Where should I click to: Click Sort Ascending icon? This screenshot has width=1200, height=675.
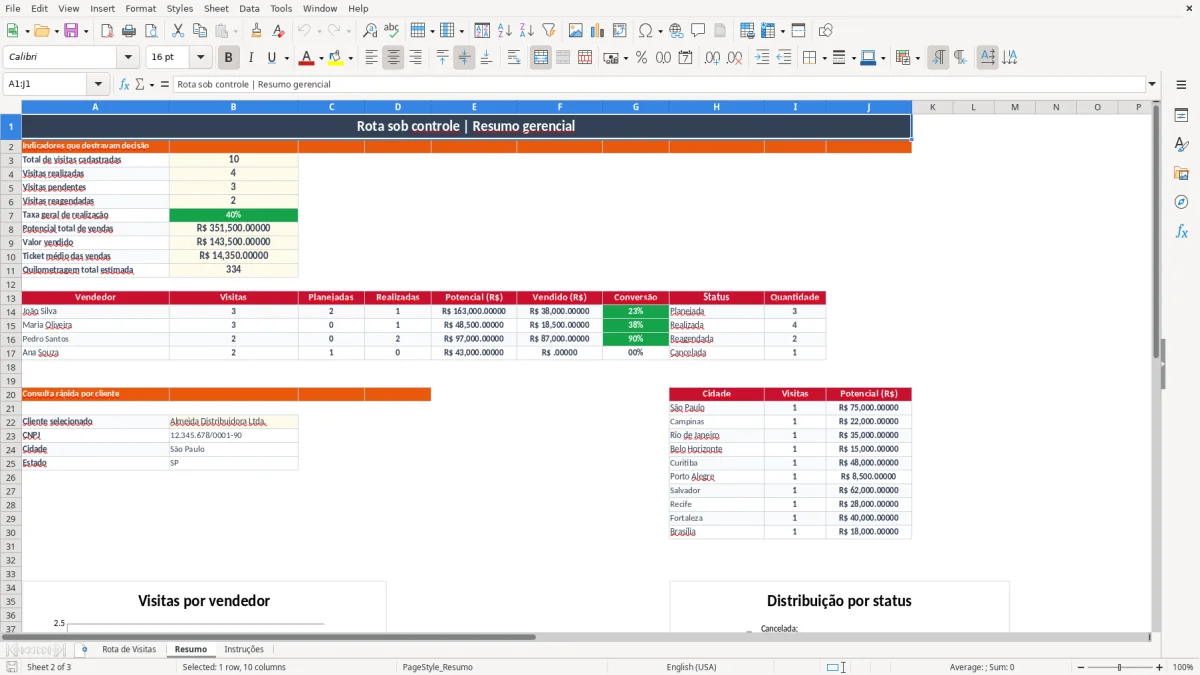pos(504,31)
